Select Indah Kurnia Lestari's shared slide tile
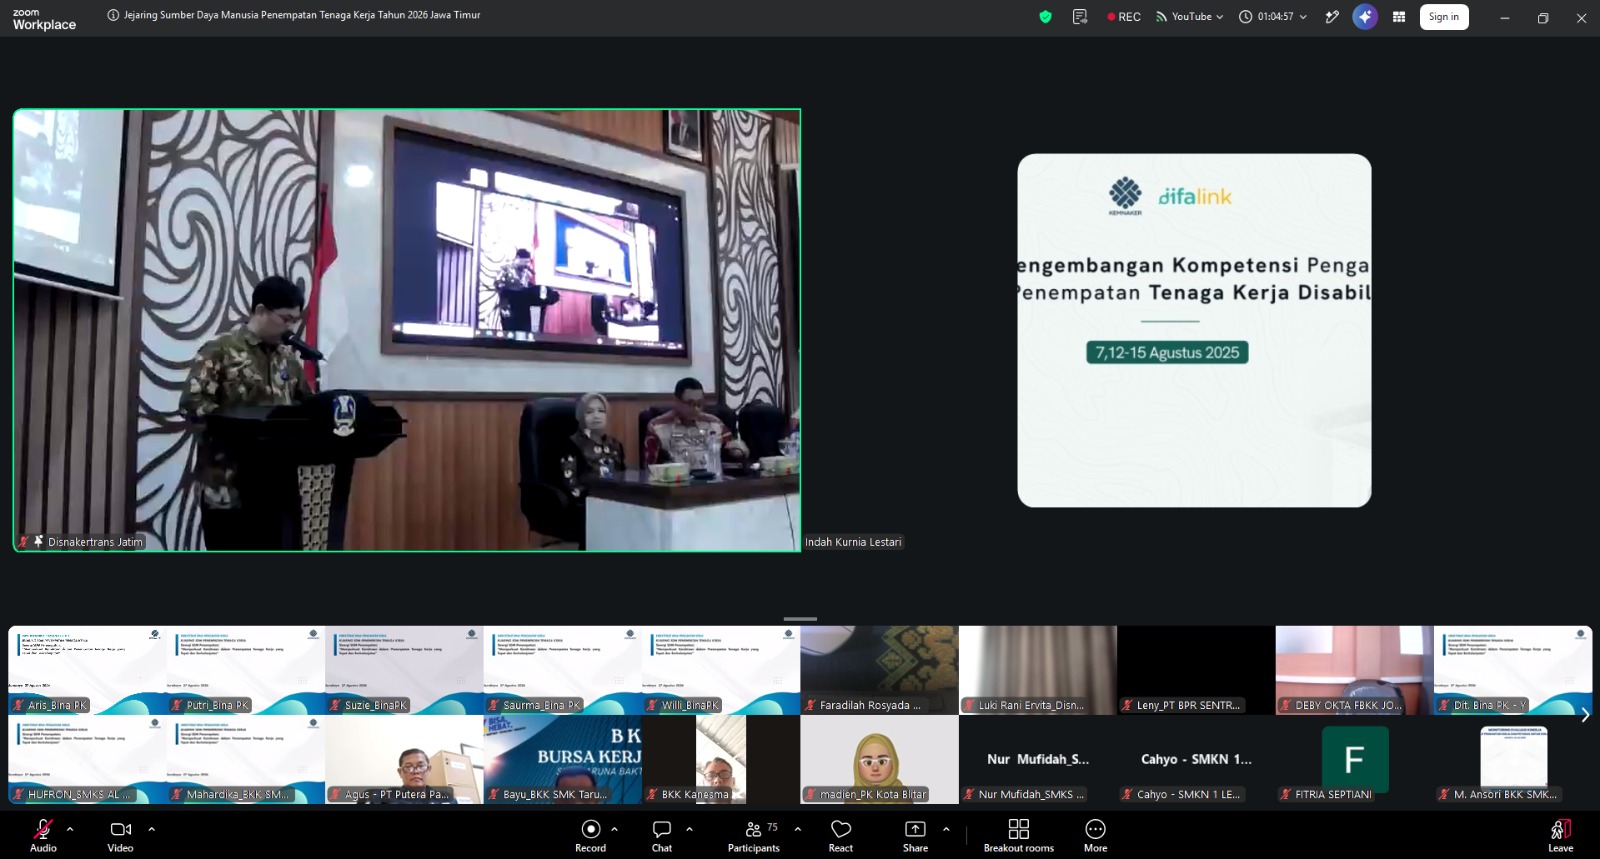 click(1194, 330)
